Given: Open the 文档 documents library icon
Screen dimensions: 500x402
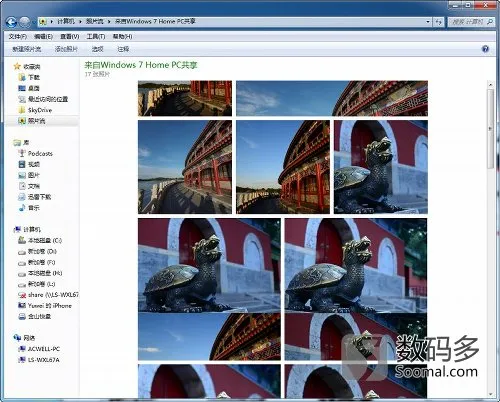Looking at the screenshot, I should [x=22, y=186].
